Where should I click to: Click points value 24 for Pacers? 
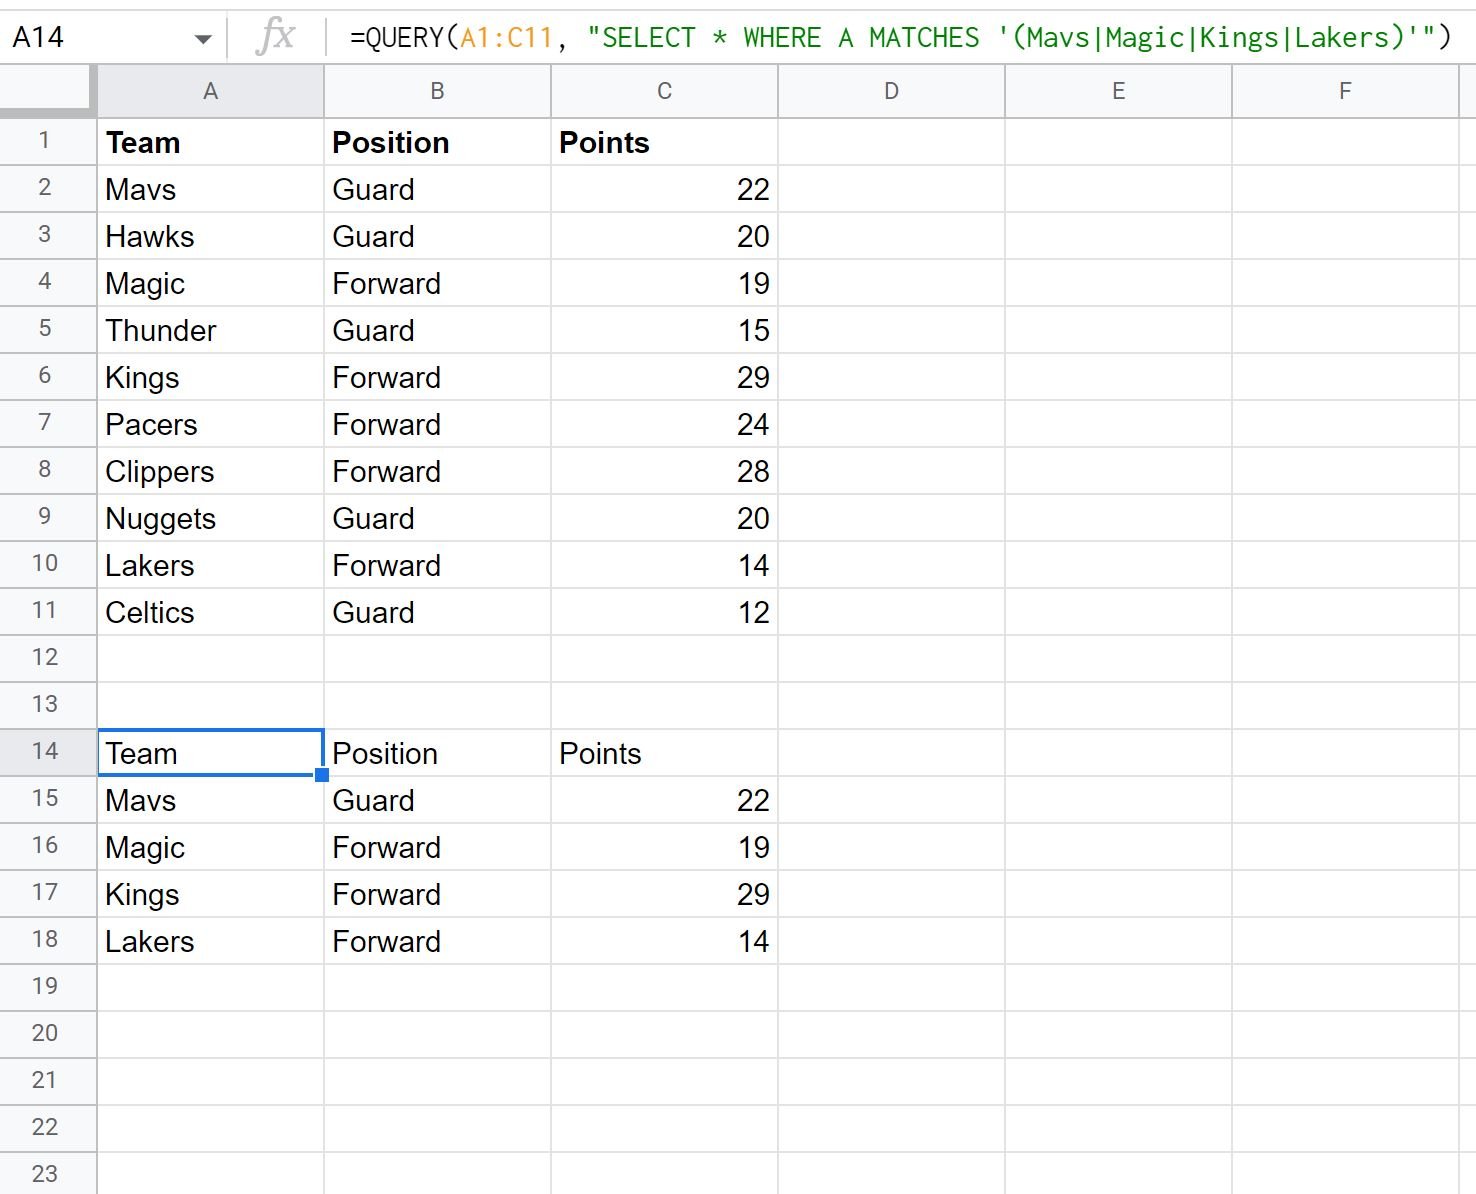(x=664, y=424)
